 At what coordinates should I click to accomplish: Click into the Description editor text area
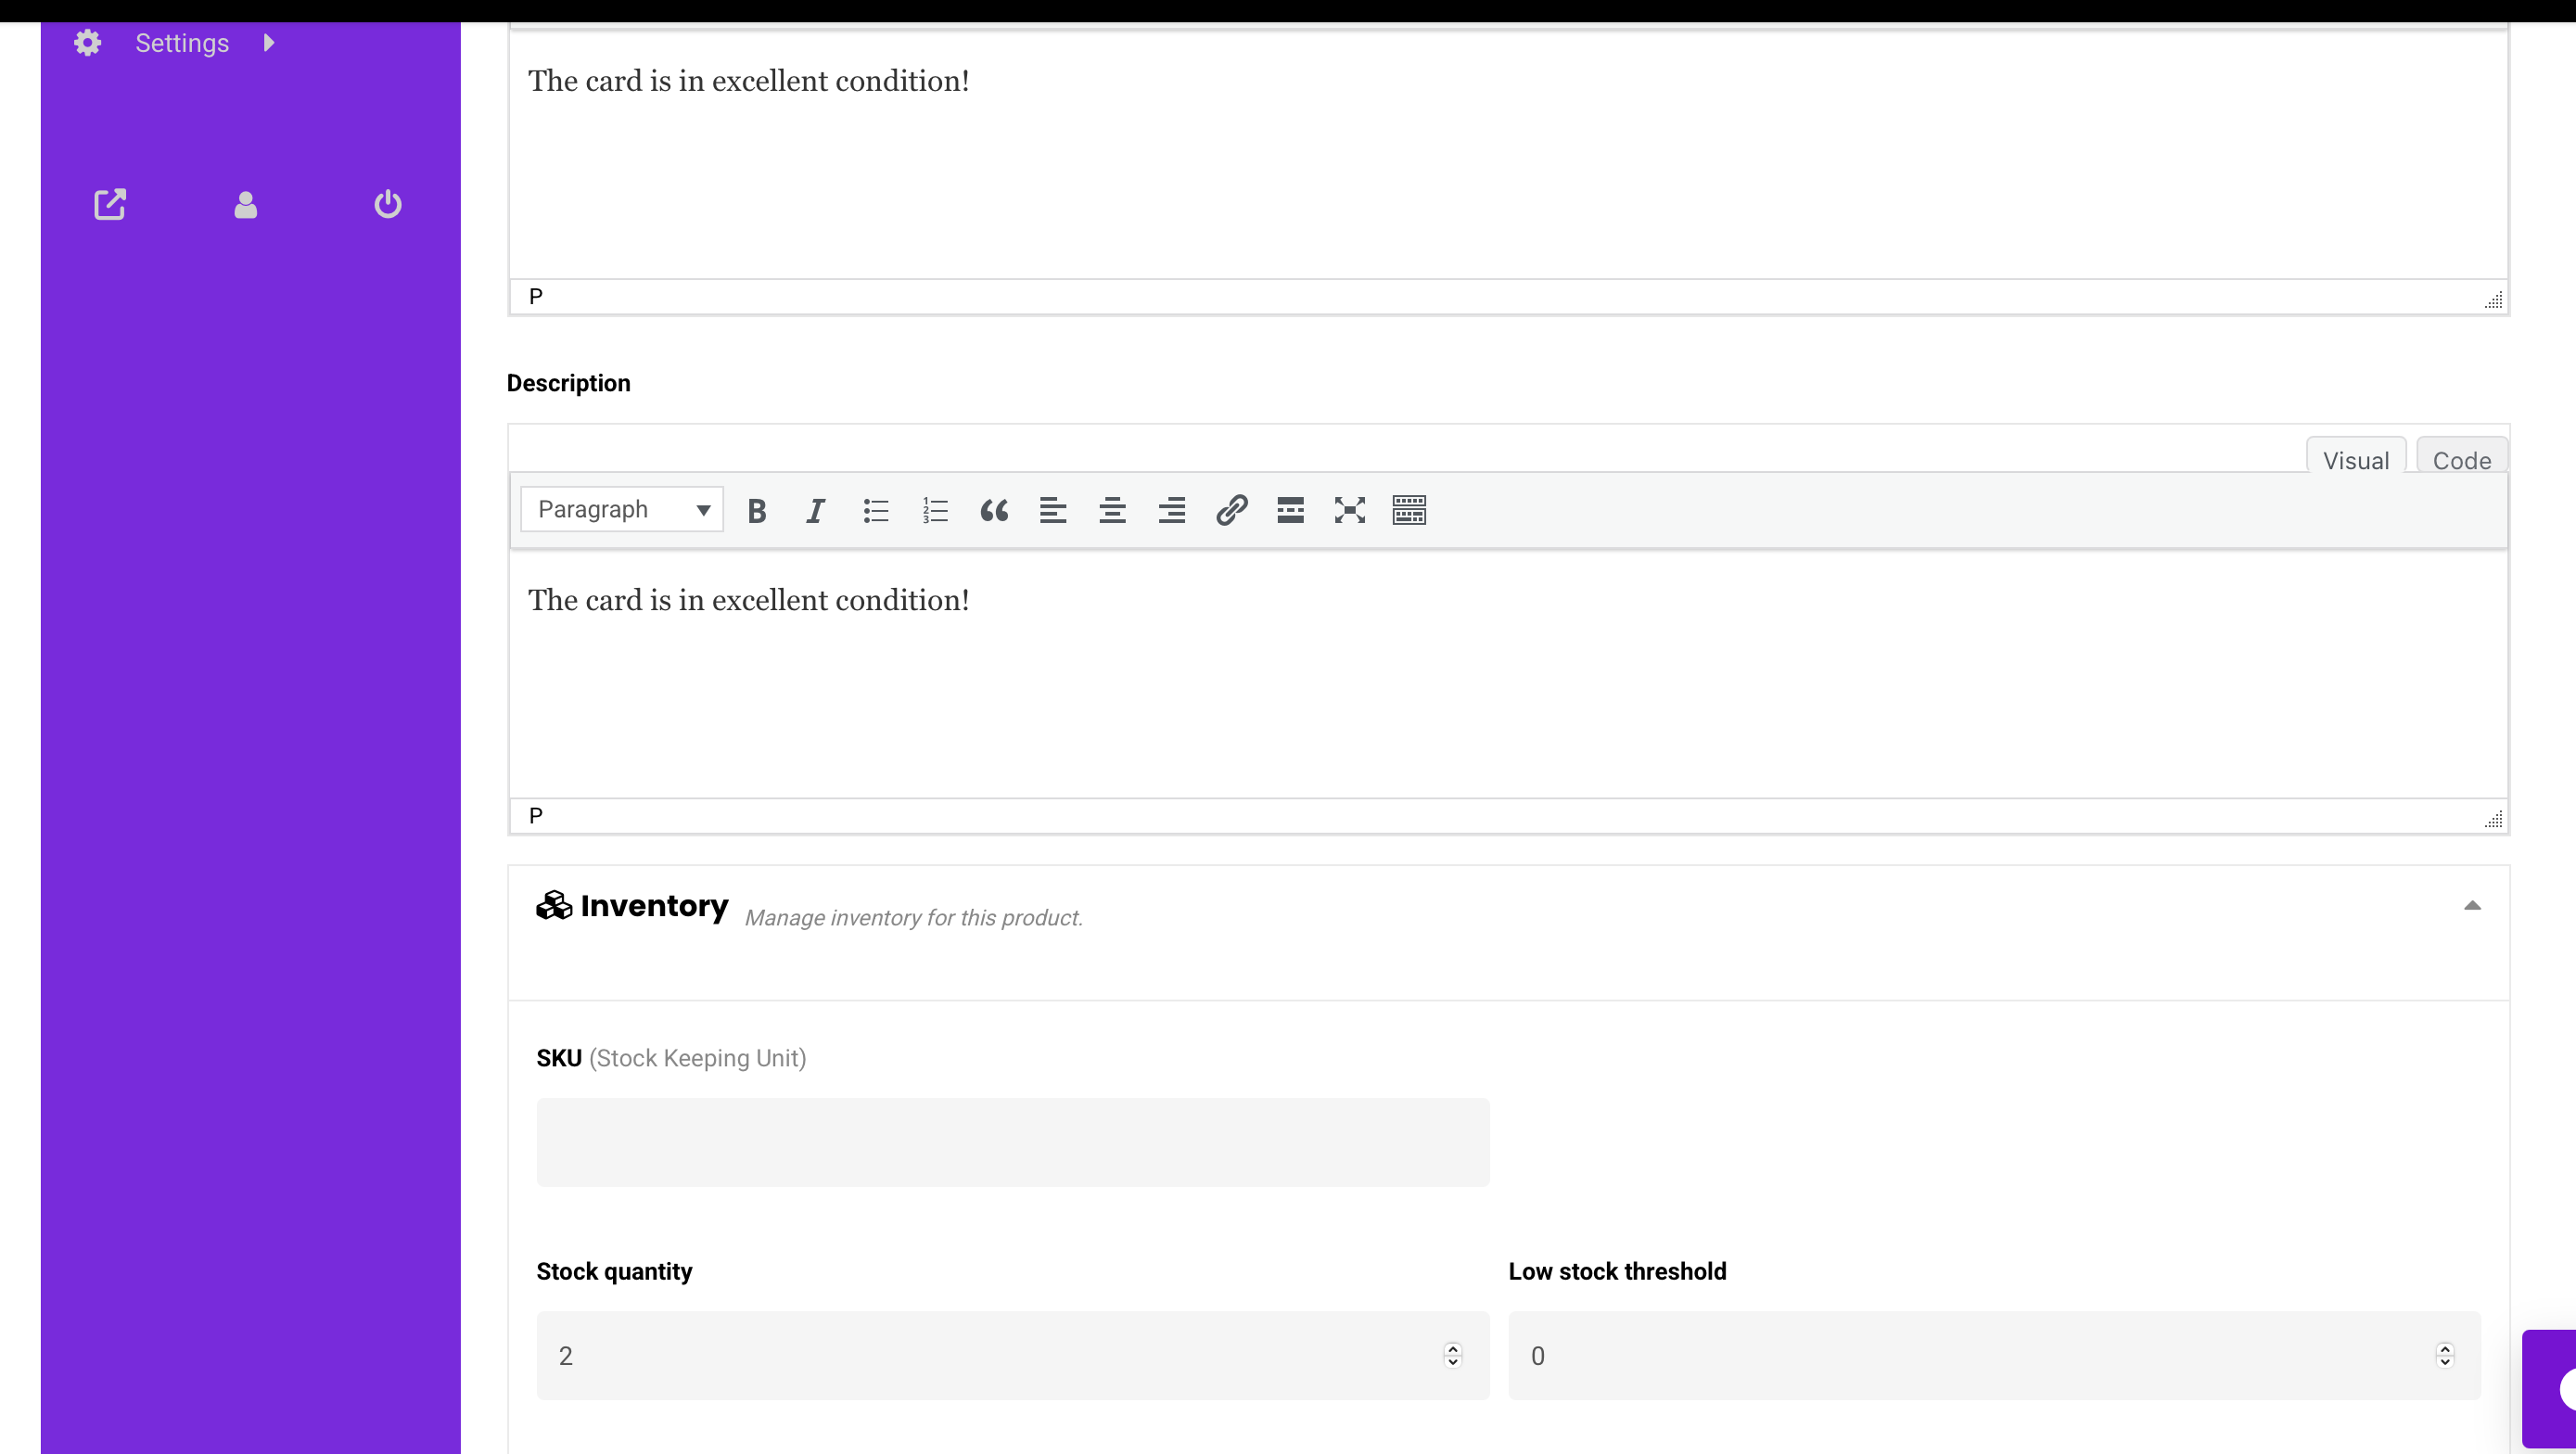1508,674
